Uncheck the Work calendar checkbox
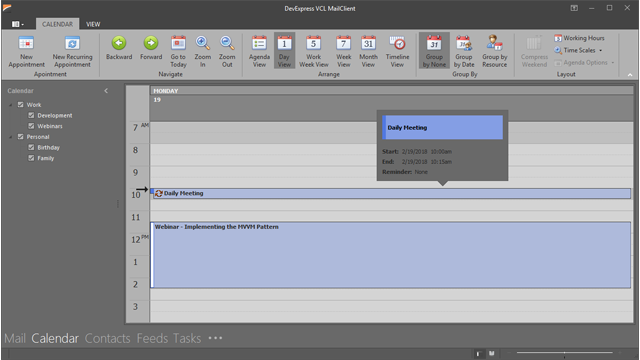Viewport: 640px width, 360px height. pos(20,104)
